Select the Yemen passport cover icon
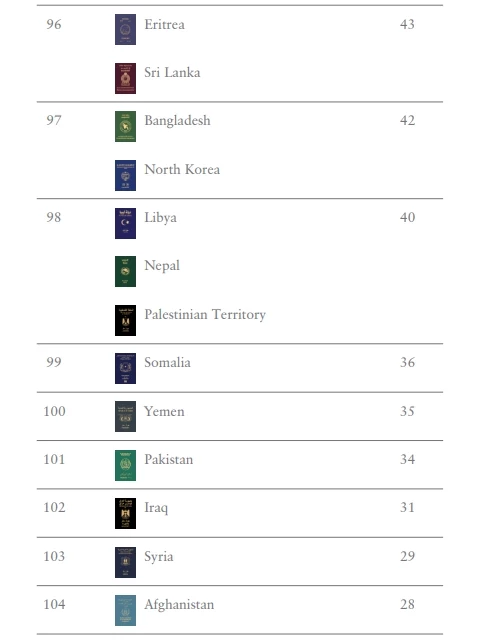The width and height of the screenshot is (500, 642). [125, 417]
